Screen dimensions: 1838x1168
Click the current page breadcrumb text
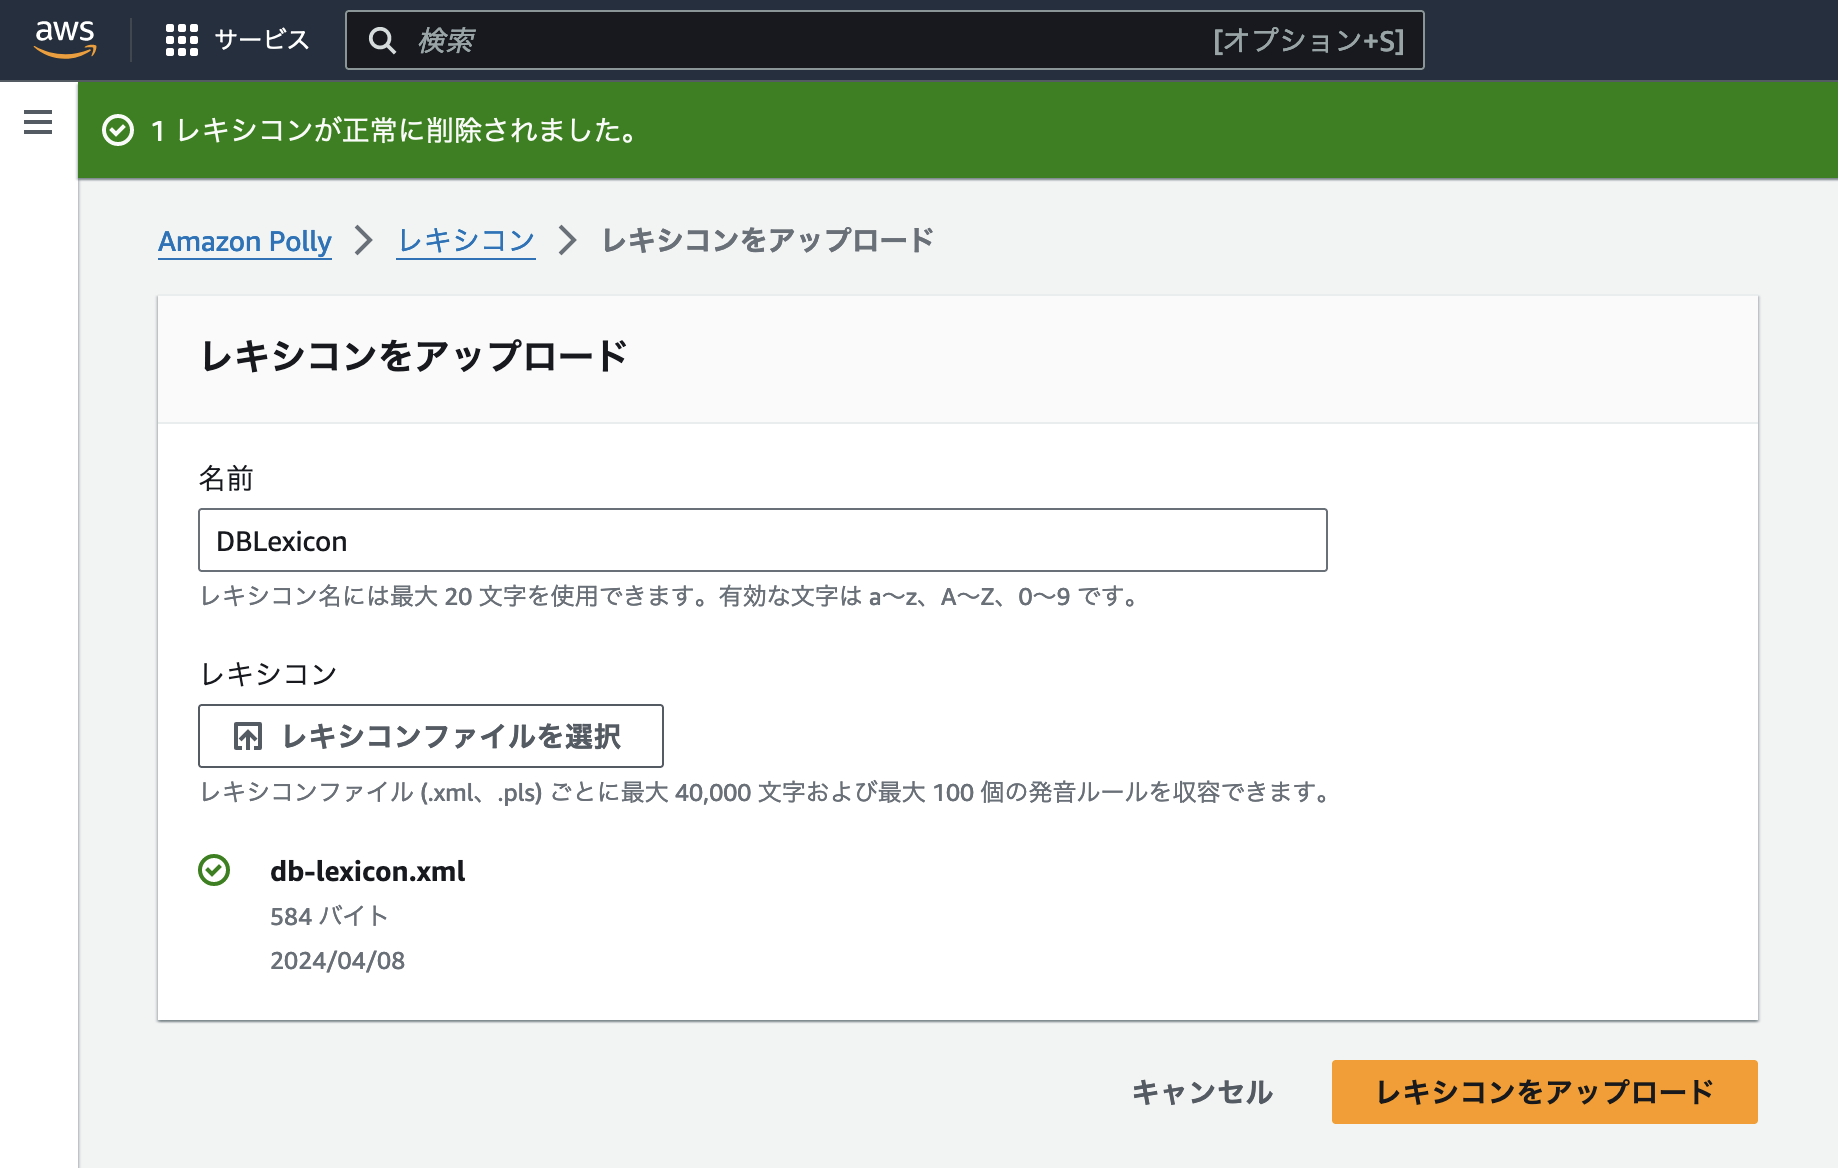[767, 241]
